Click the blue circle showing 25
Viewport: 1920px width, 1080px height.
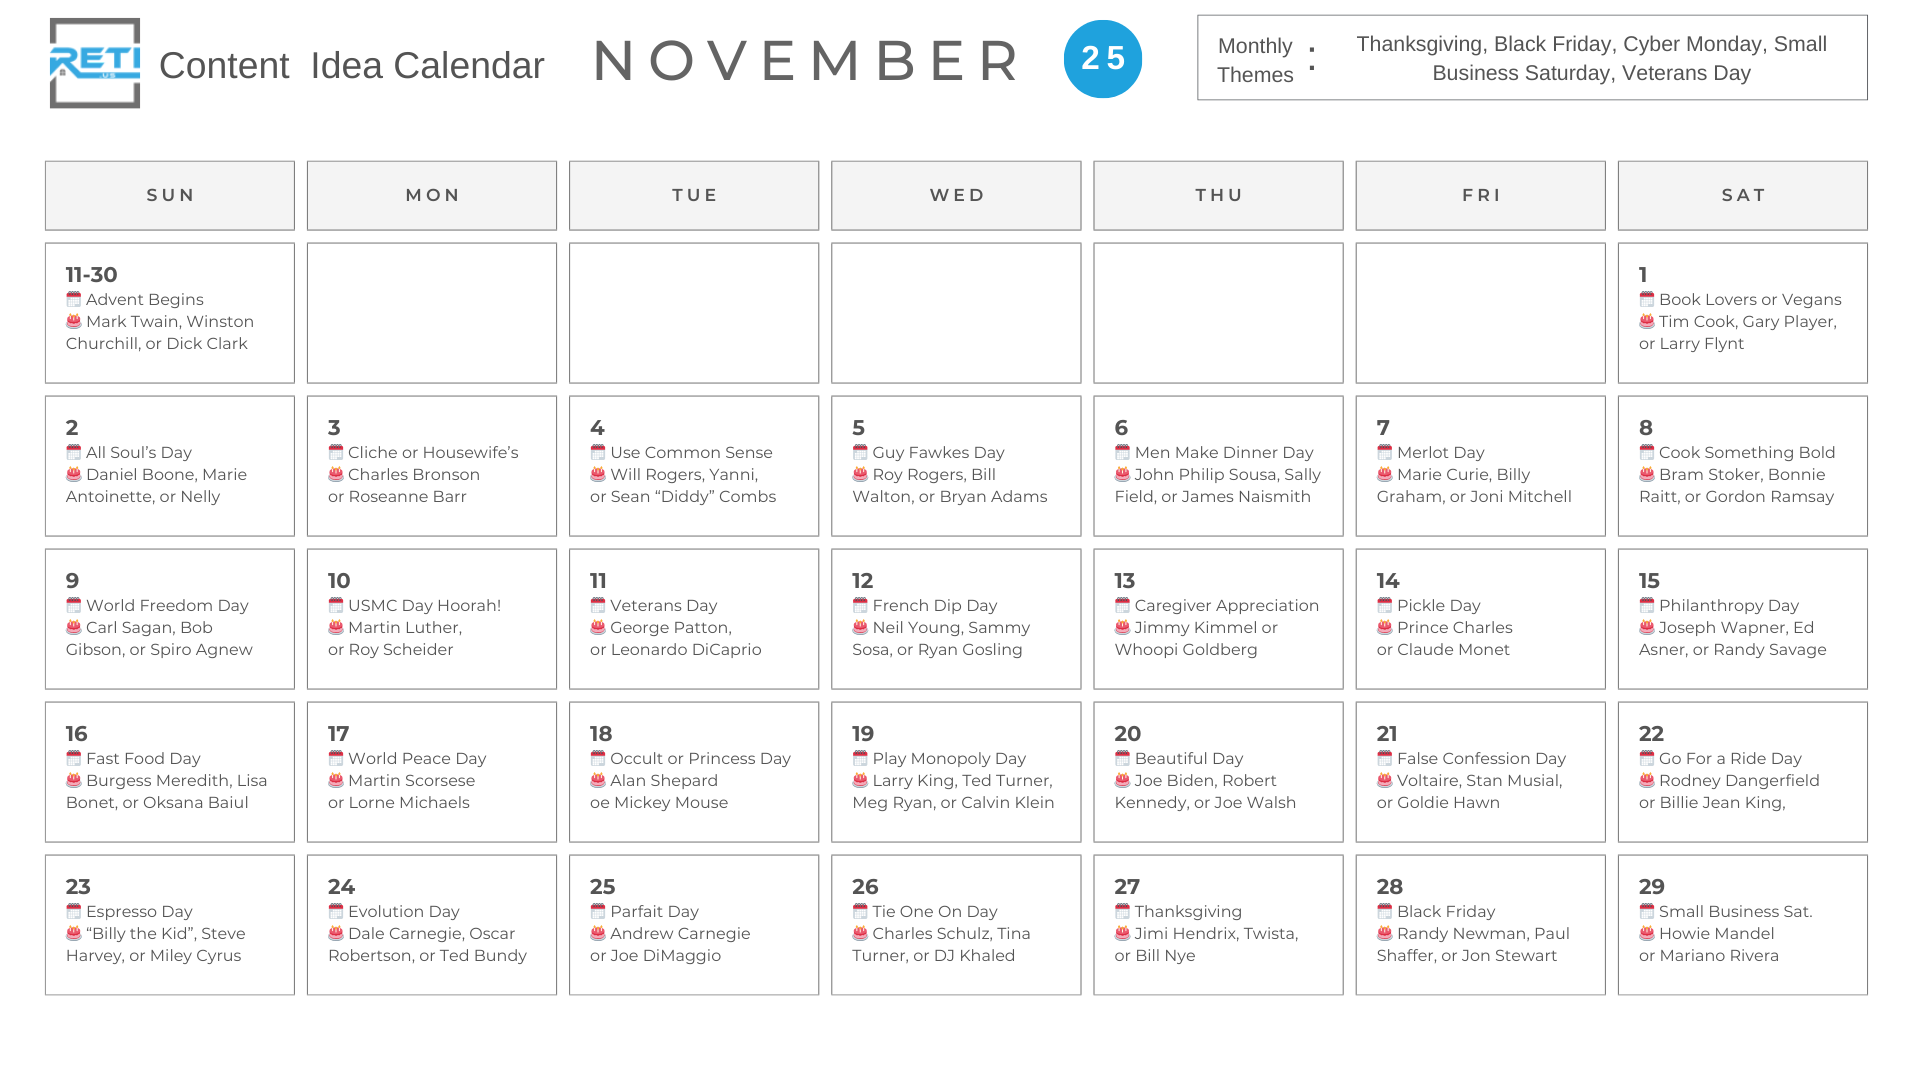[x=1102, y=59]
